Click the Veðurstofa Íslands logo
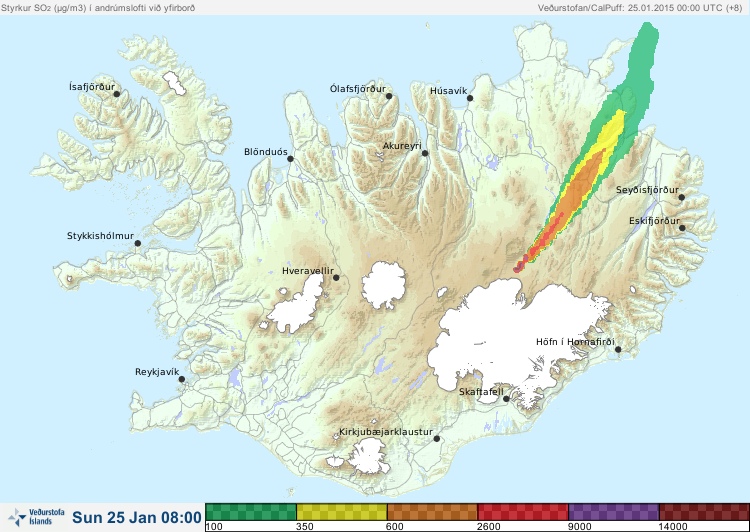The image size is (750, 532). (x=37, y=517)
